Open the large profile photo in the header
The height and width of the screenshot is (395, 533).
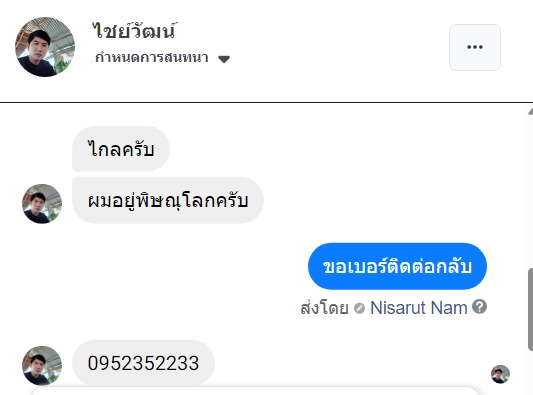point(45,47)
